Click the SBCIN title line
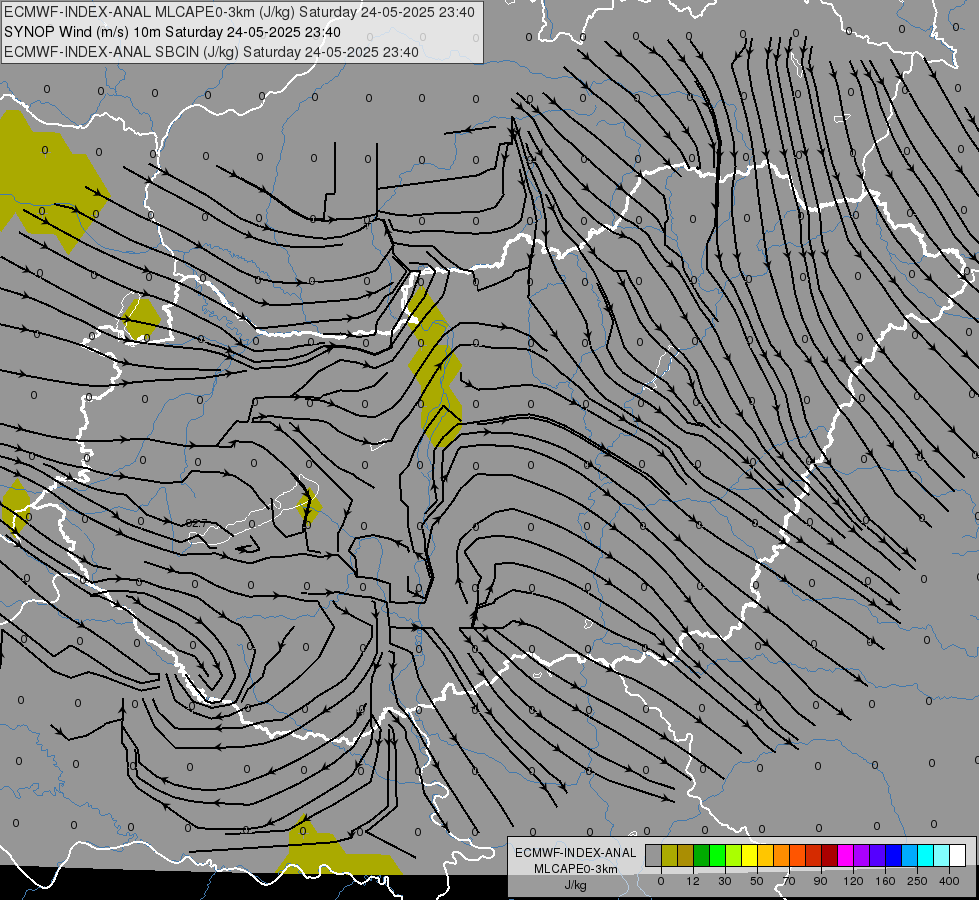This screenshot has width=979, height=900. 211,52
